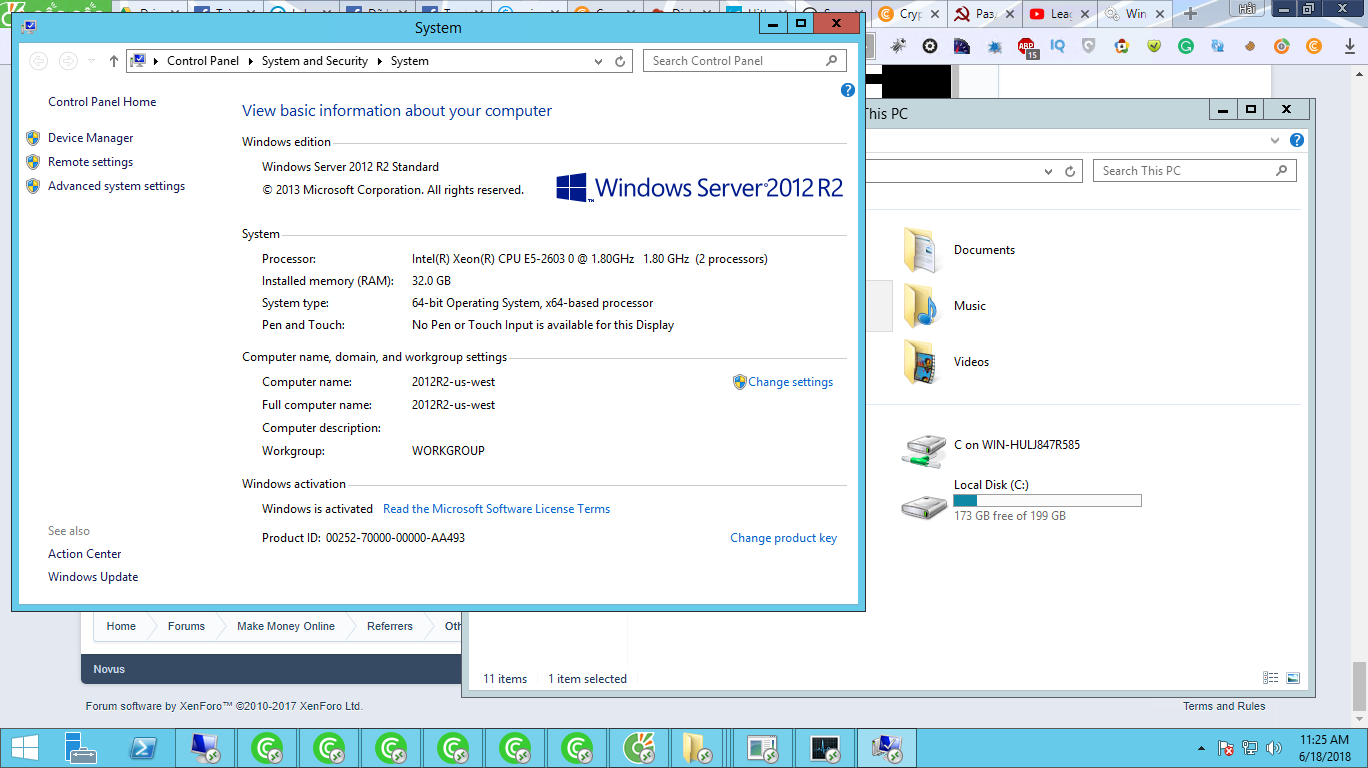Click the Local Disk (C:) usage bar

coord(1047,500)
